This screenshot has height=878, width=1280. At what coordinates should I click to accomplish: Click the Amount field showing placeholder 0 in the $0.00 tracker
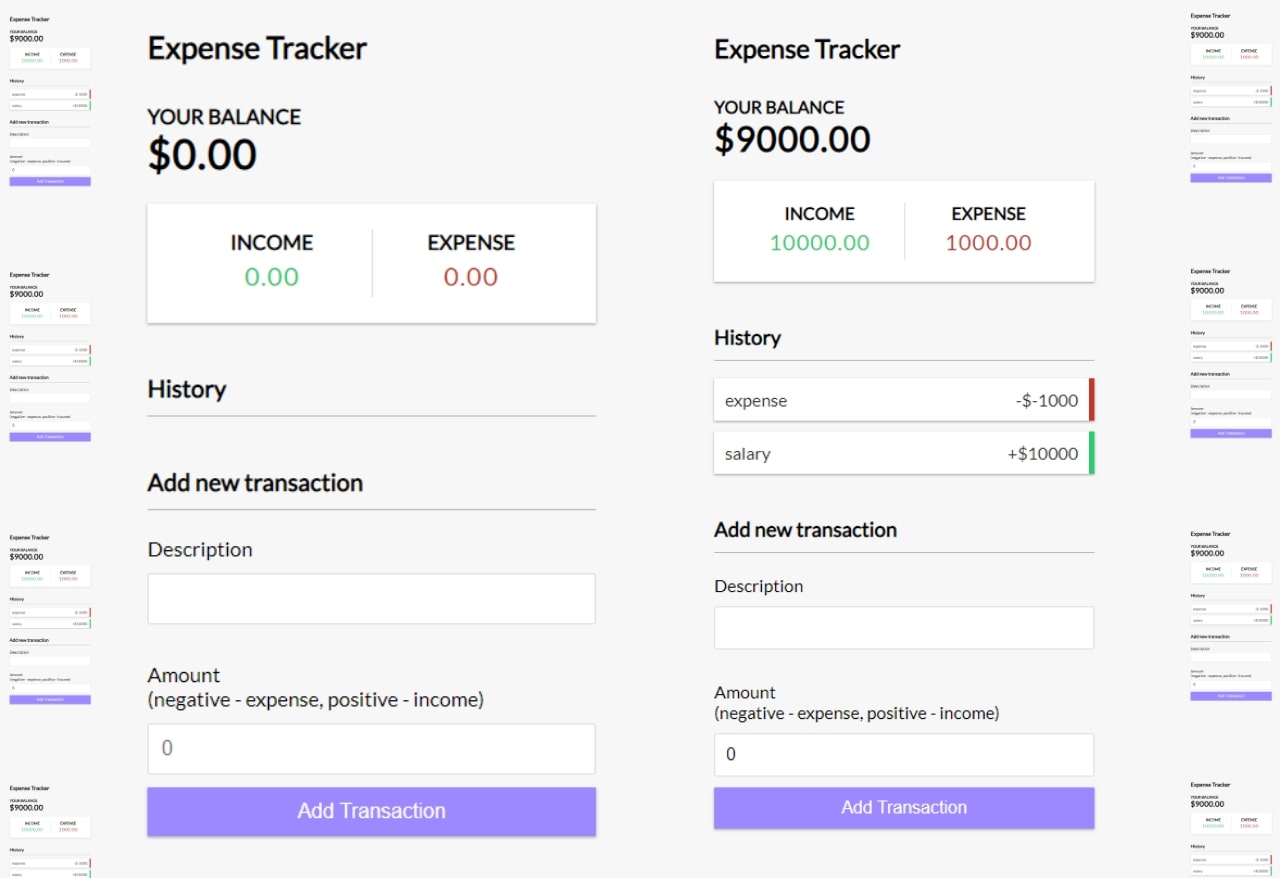click(x=371, y=749)
